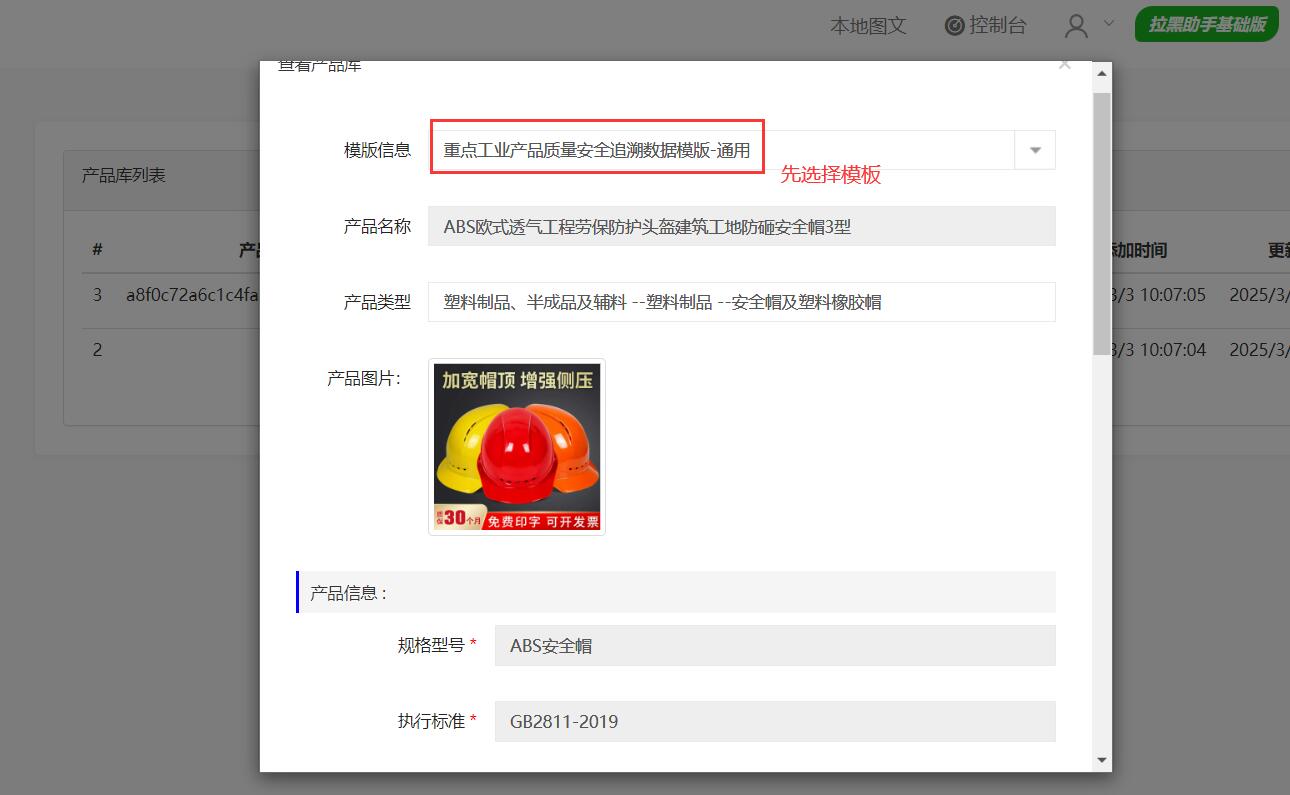Click row 3 number in background table

pyautogui.click(x=98, y=295)
